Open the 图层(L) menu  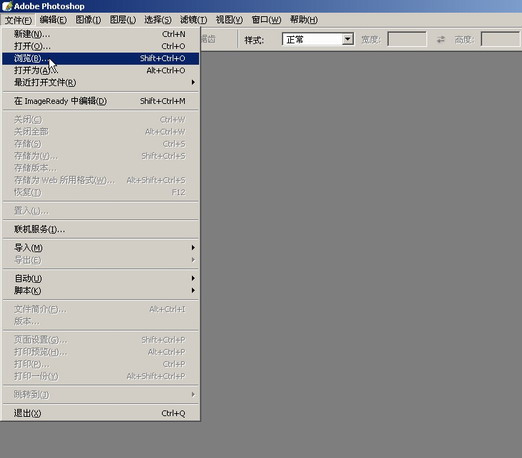(x=123, y=20)
